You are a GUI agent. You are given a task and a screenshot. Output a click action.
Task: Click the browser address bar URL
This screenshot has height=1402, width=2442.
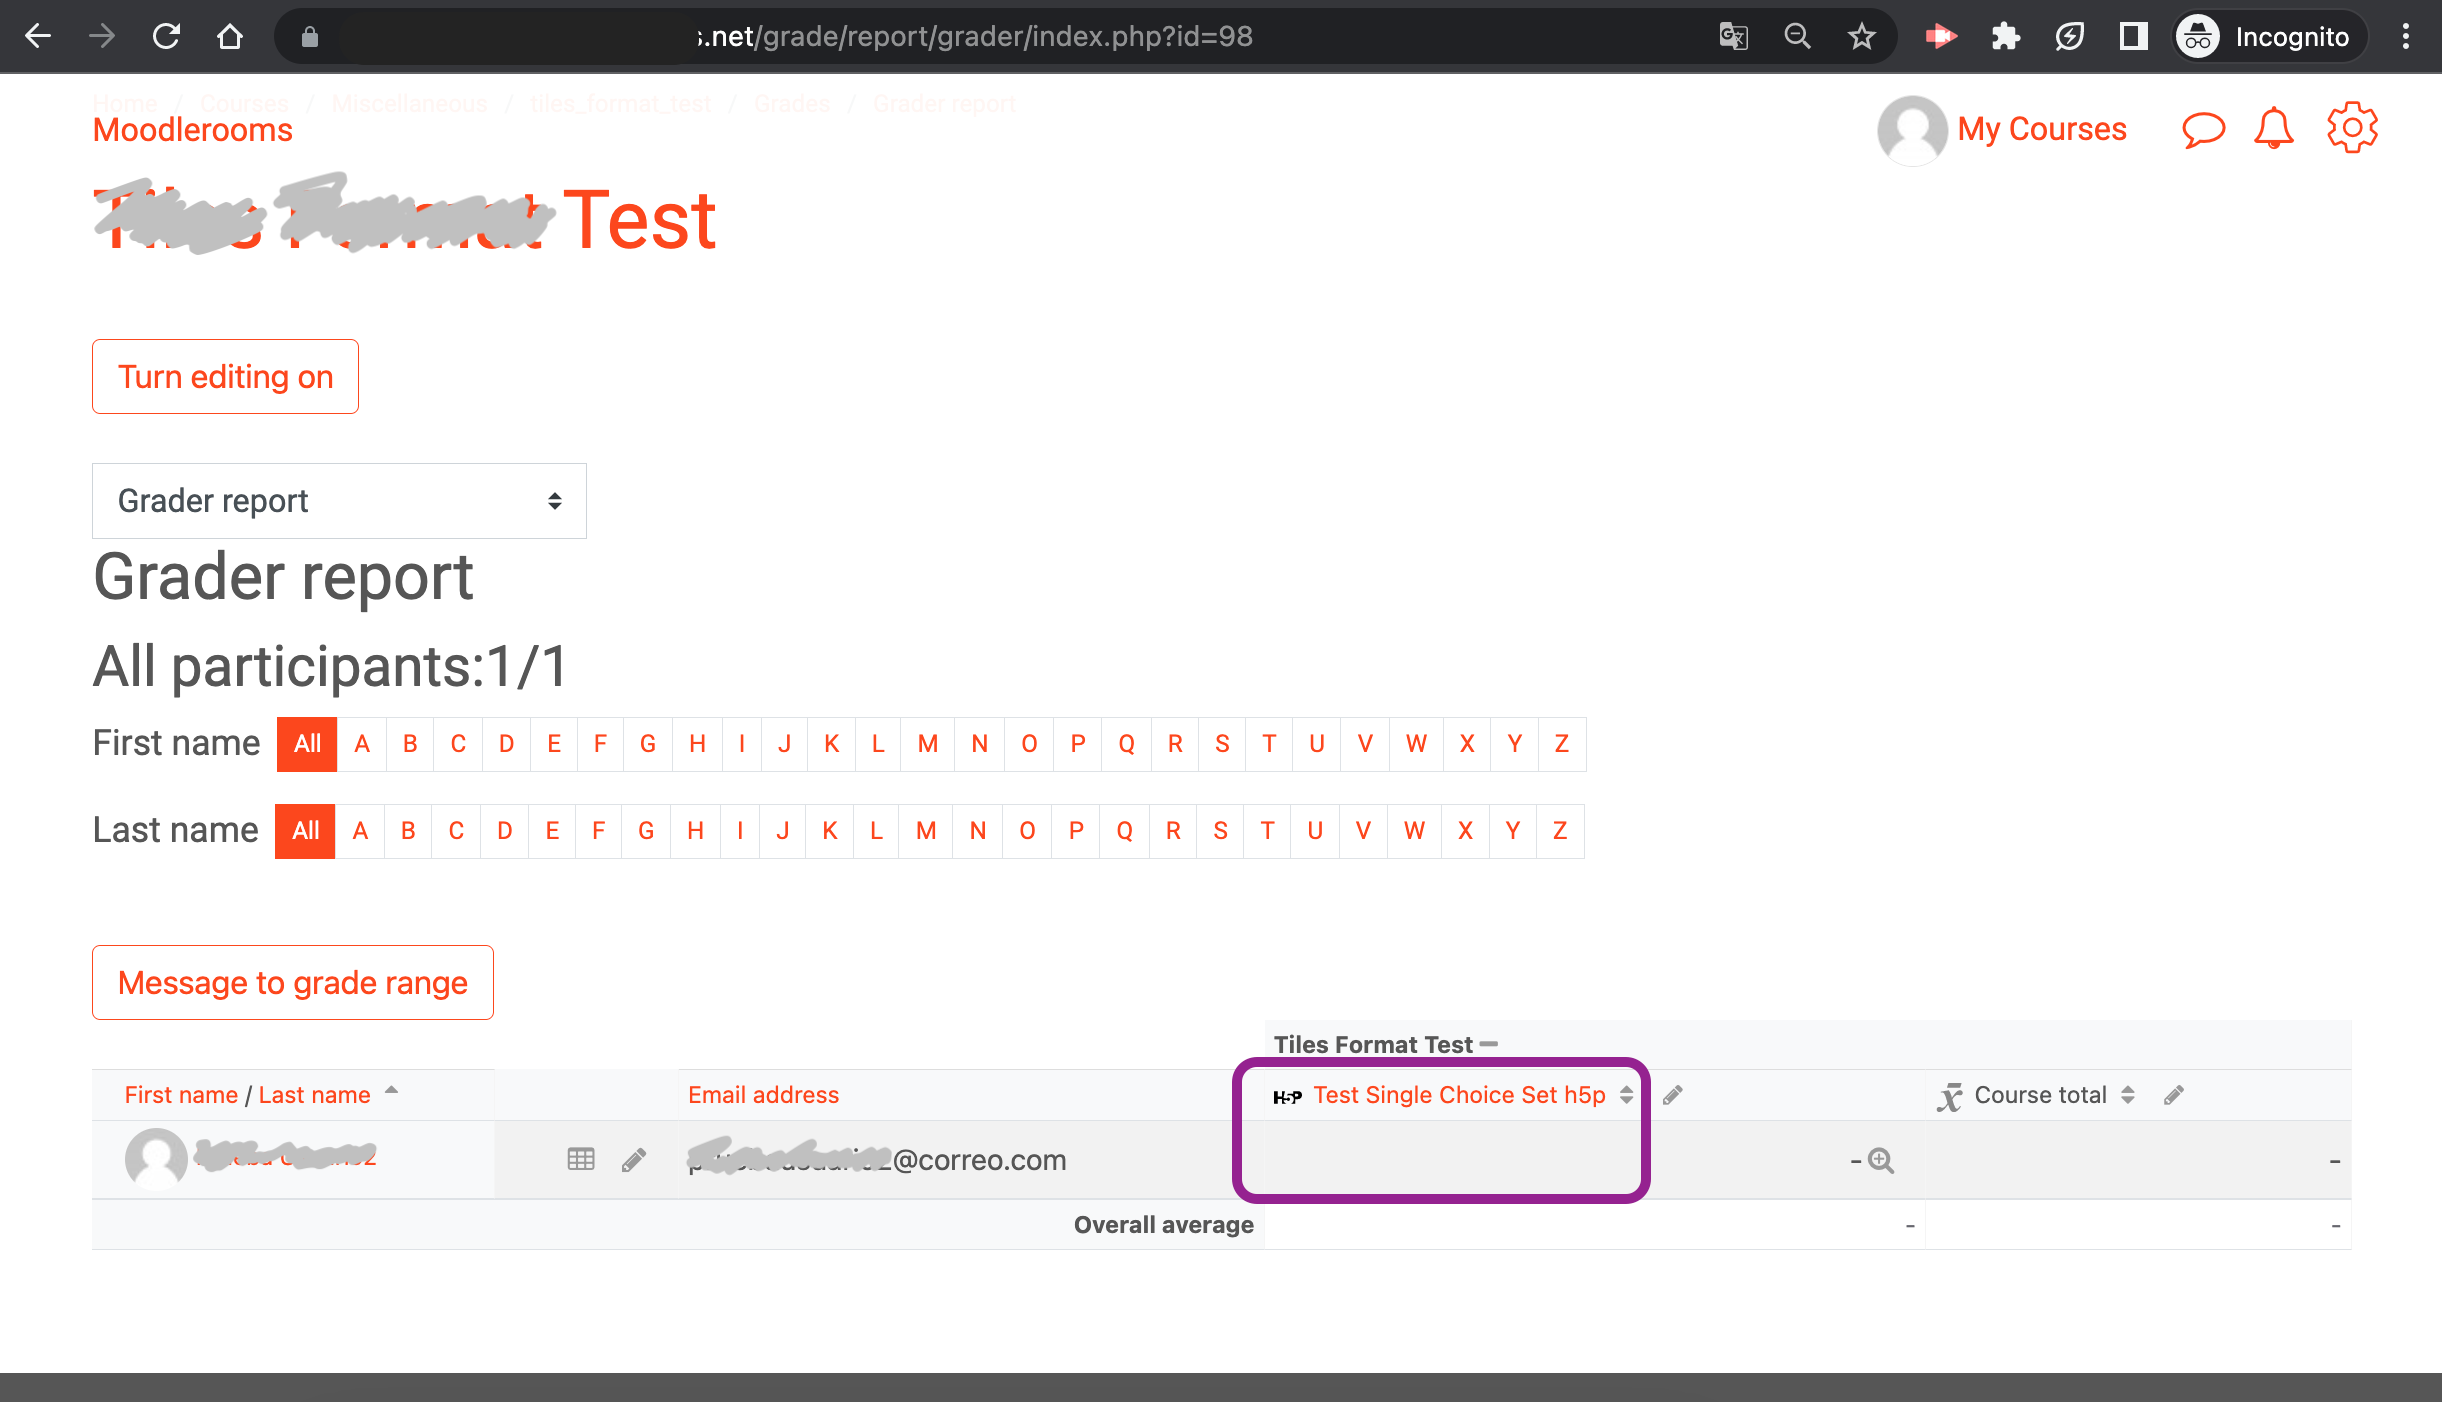click(974, 37)
